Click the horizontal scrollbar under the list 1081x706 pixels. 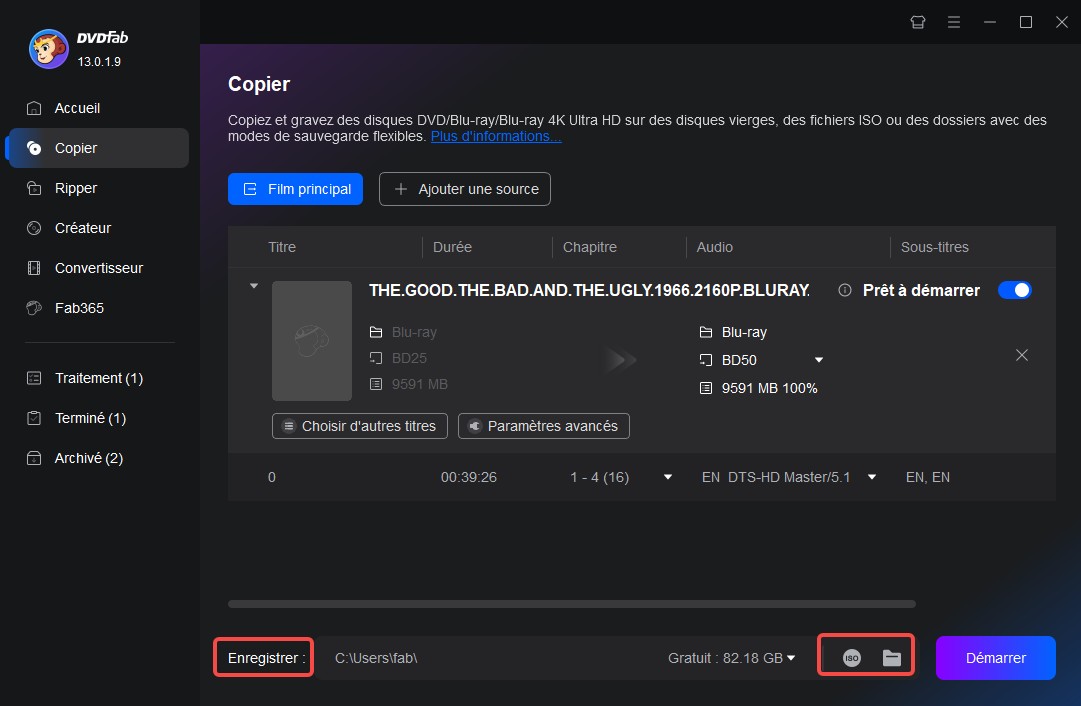pos(572,604)
